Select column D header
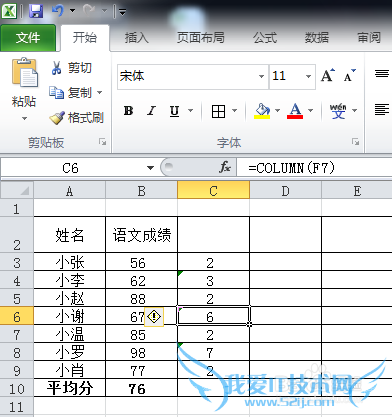The height and width of the screenshot is (417, 392). [285, 191]
